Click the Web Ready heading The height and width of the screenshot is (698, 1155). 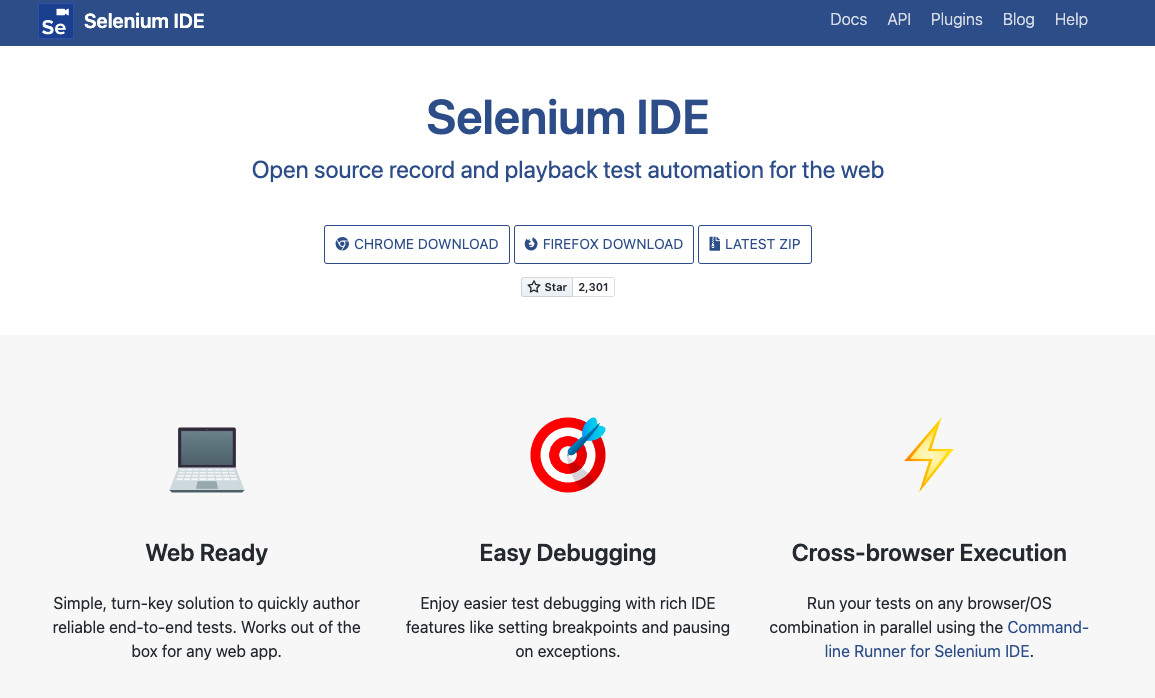pyautogui.click(x=206, y=553)
